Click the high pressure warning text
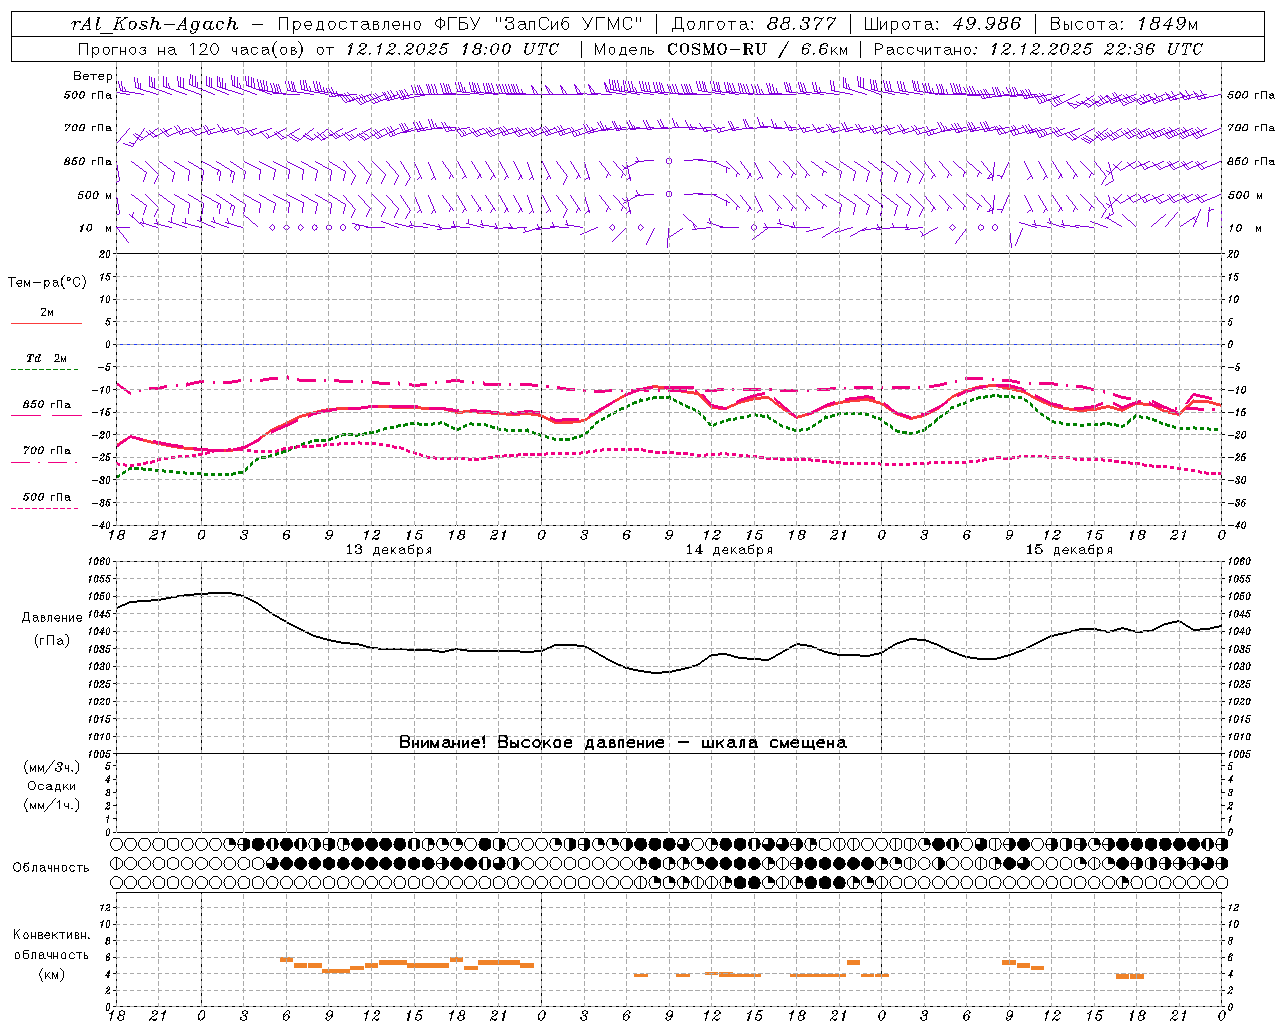1280x1024 pixels. (x=623, y=742)
